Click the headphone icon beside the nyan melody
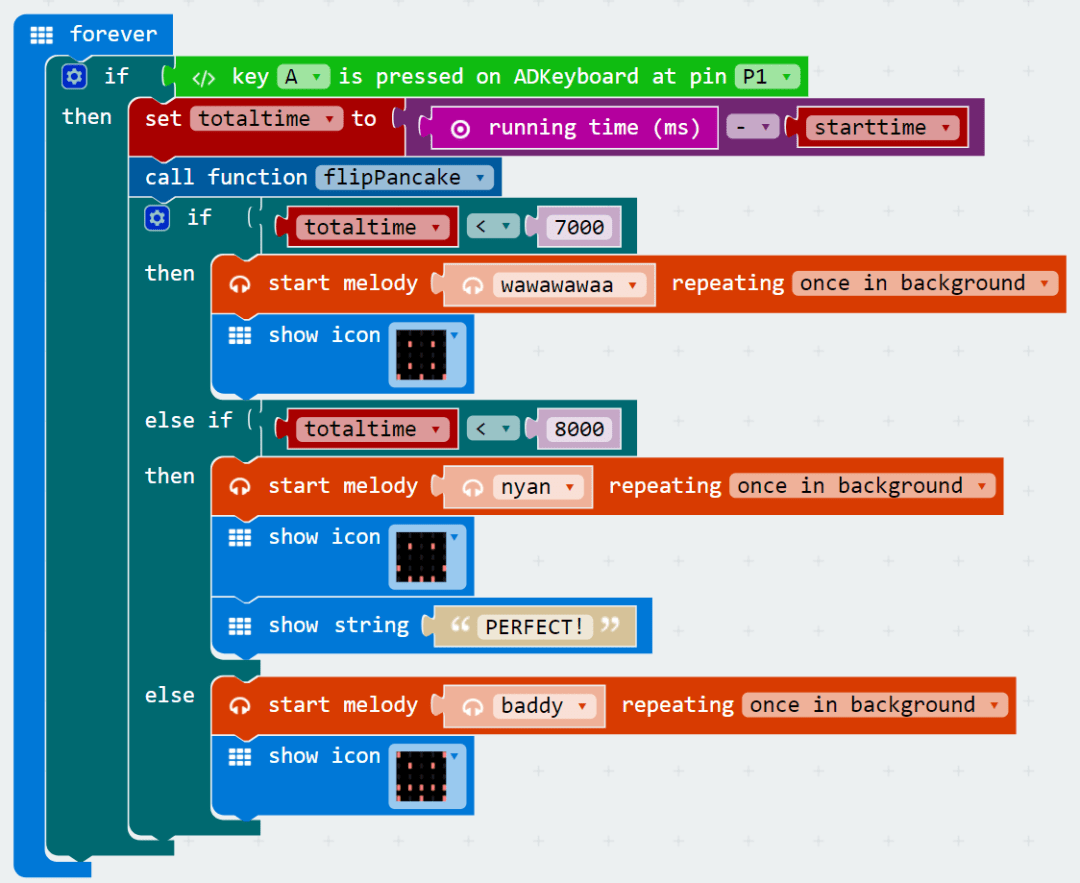The image size is (1080, 883). coord(472,488)
